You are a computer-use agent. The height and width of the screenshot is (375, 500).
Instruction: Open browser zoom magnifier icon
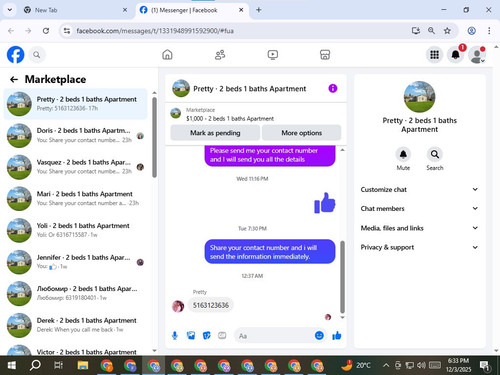(431, 31)
